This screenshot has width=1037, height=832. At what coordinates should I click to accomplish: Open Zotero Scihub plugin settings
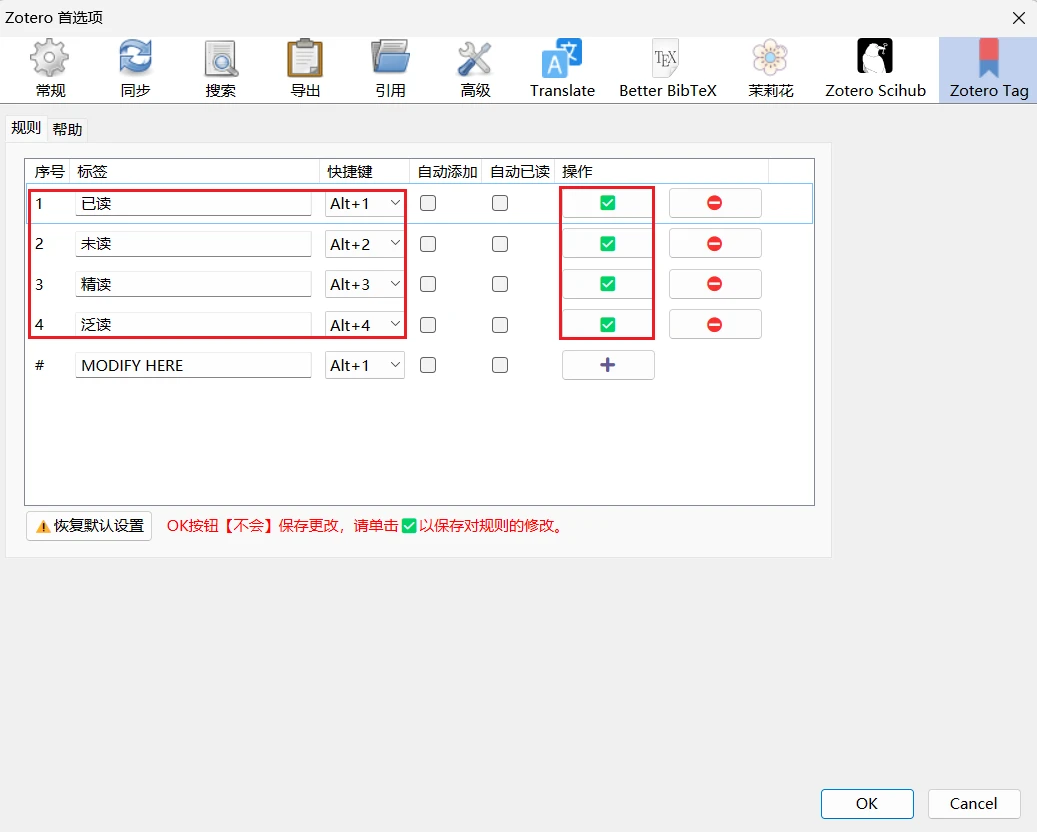[875, 69]
